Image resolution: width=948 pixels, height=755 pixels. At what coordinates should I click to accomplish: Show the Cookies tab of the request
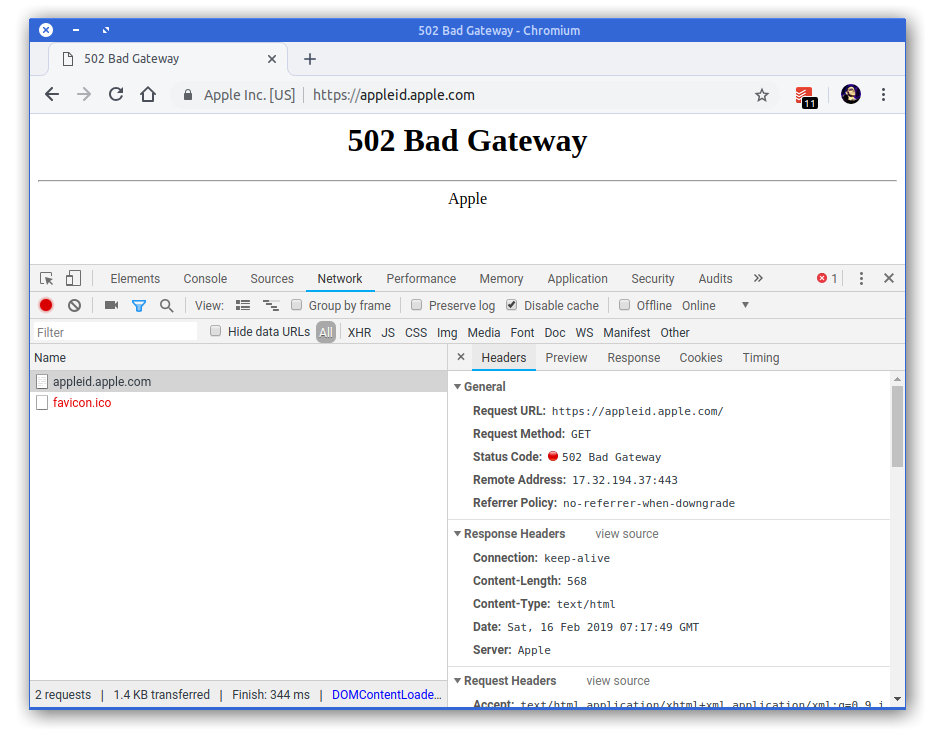[x=701, y=358]
